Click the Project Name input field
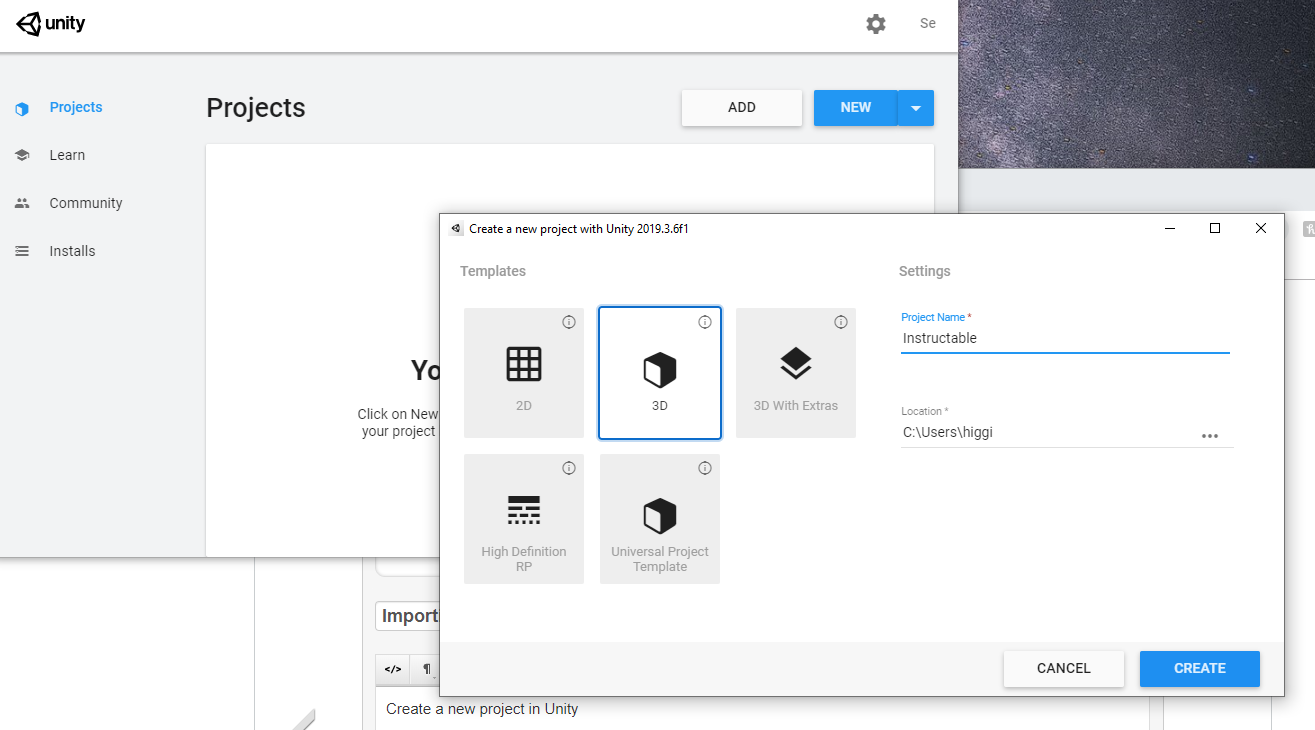Image resolution: width=1315 pixels, height=730 pixels. 1065,339
